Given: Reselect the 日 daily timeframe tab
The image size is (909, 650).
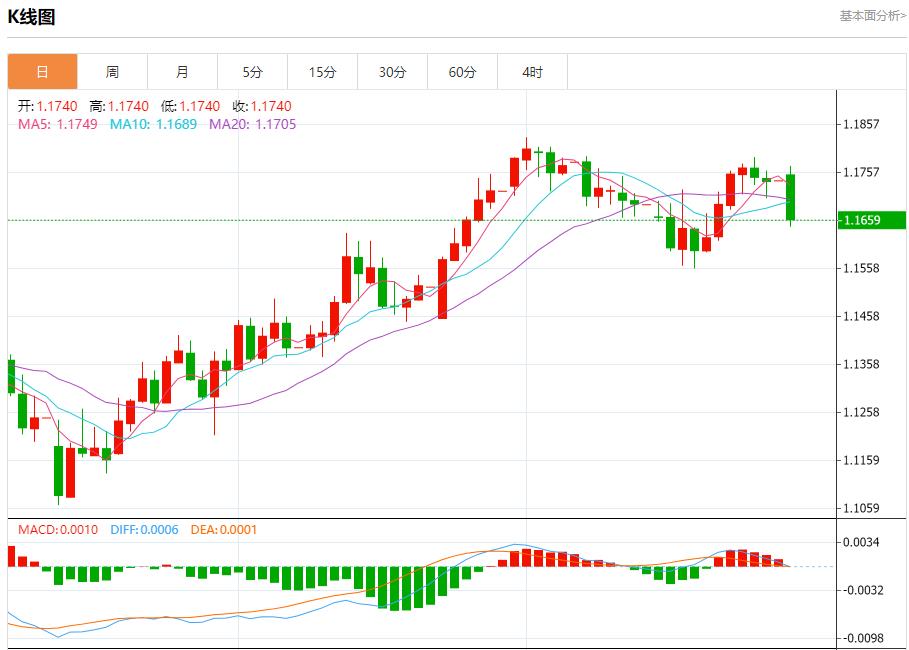Looking at the screenshot, I should [x=42, y=71].
